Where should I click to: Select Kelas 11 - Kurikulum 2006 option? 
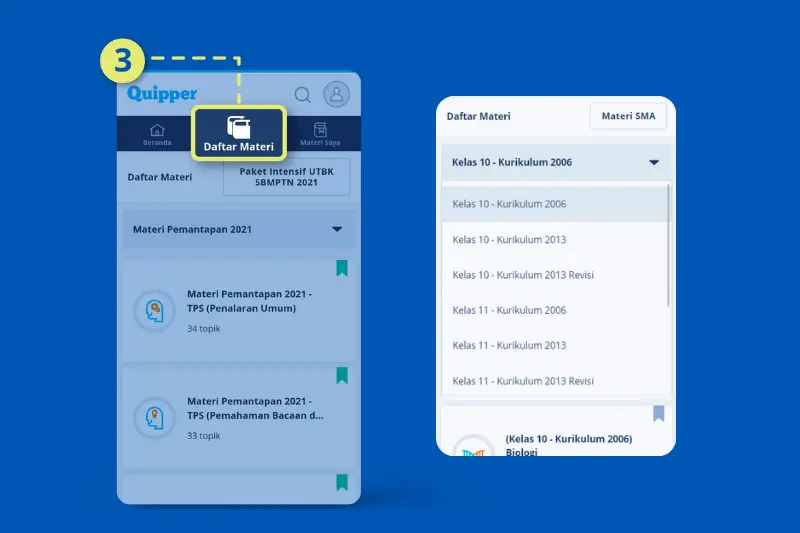coord(555,310)
